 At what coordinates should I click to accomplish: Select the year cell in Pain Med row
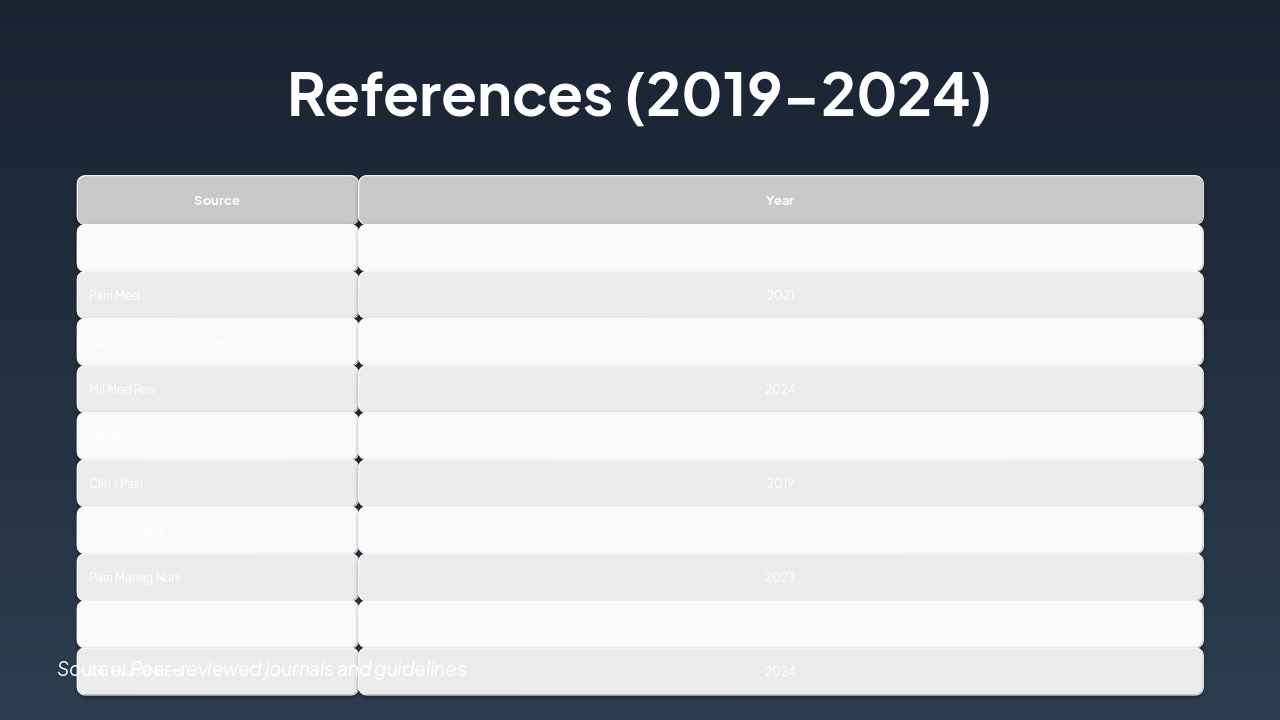click(x=780, y=295)
